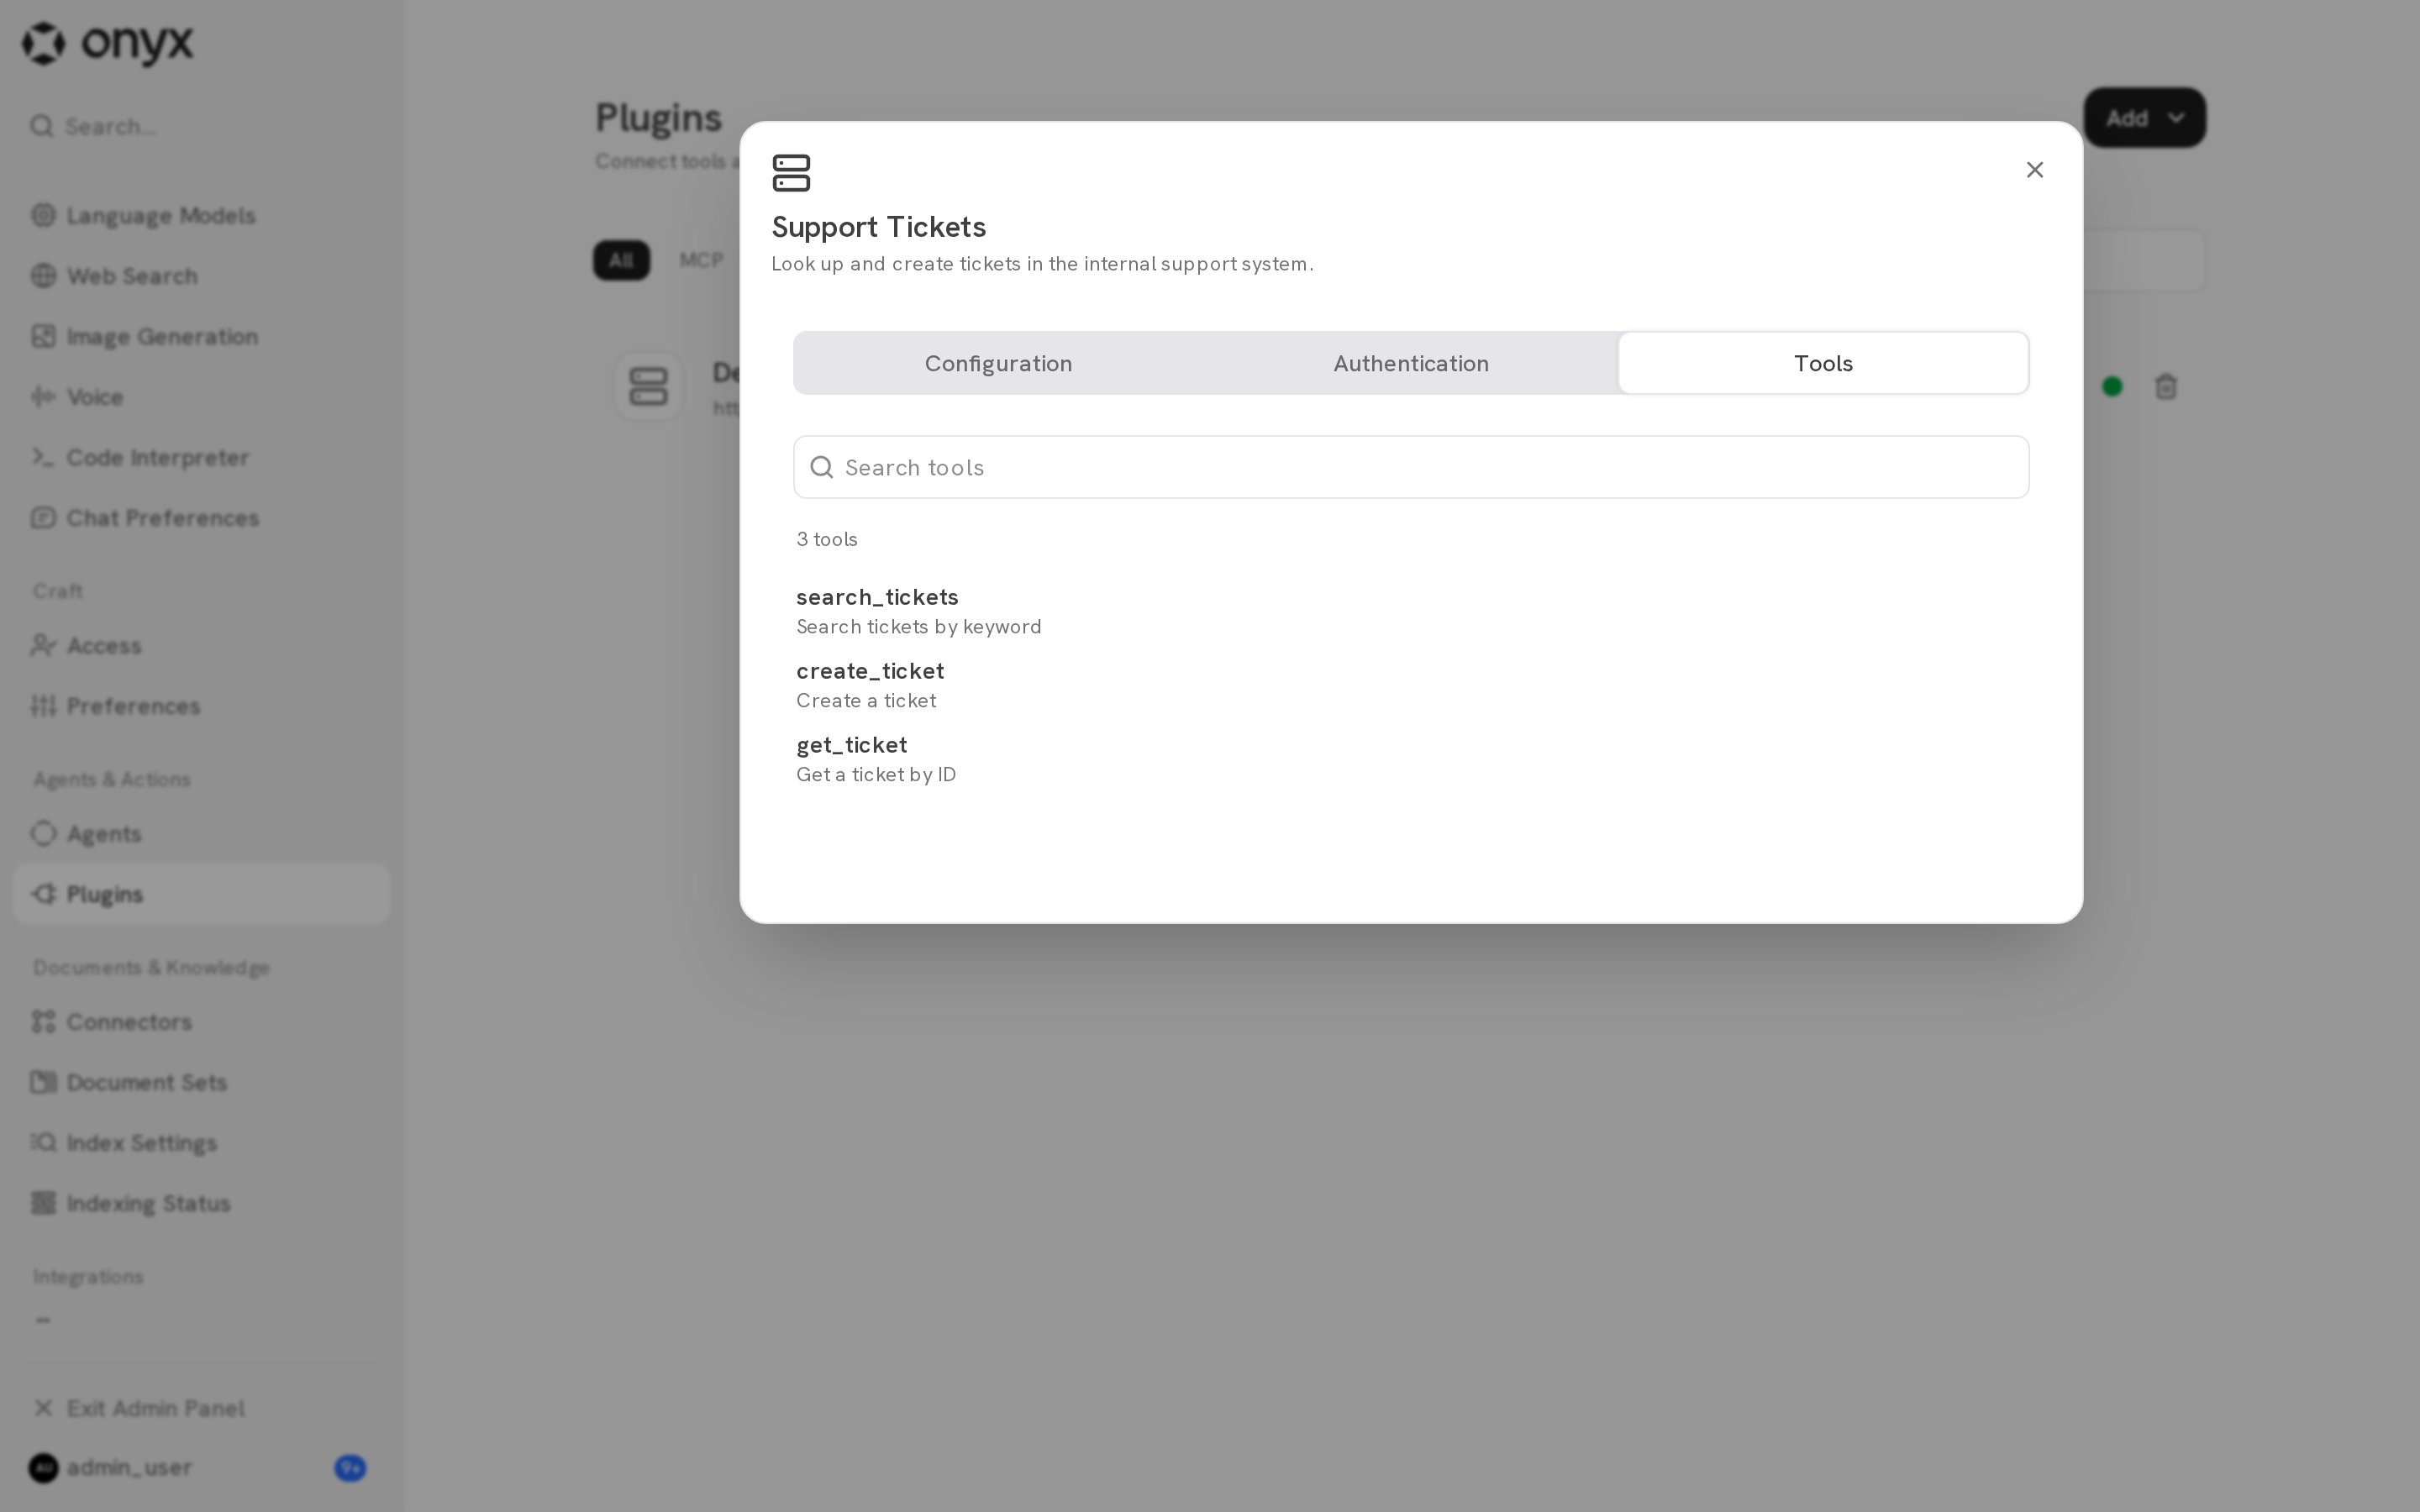The width and height of the screenshot is (2420, 1512).
Task: Click the Preferences sliders icon
Action: [43, 705]
